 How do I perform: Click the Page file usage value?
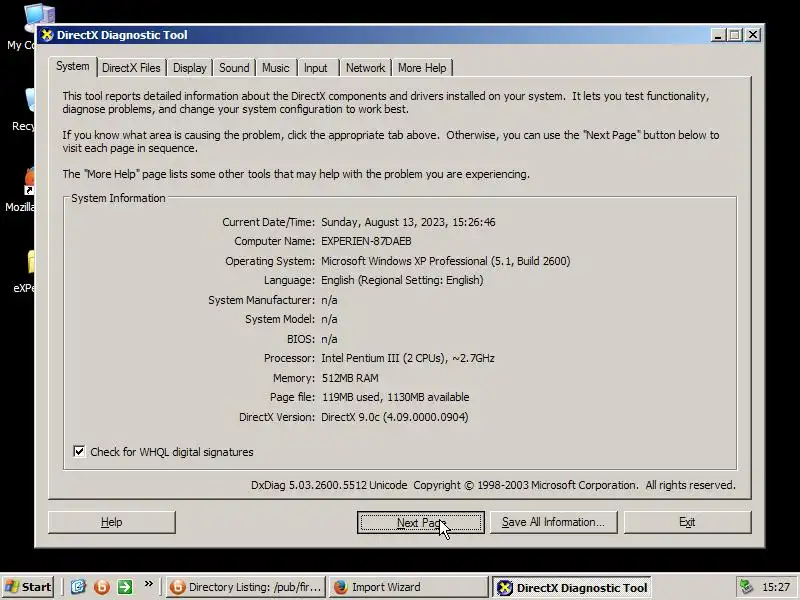(395, 397)
